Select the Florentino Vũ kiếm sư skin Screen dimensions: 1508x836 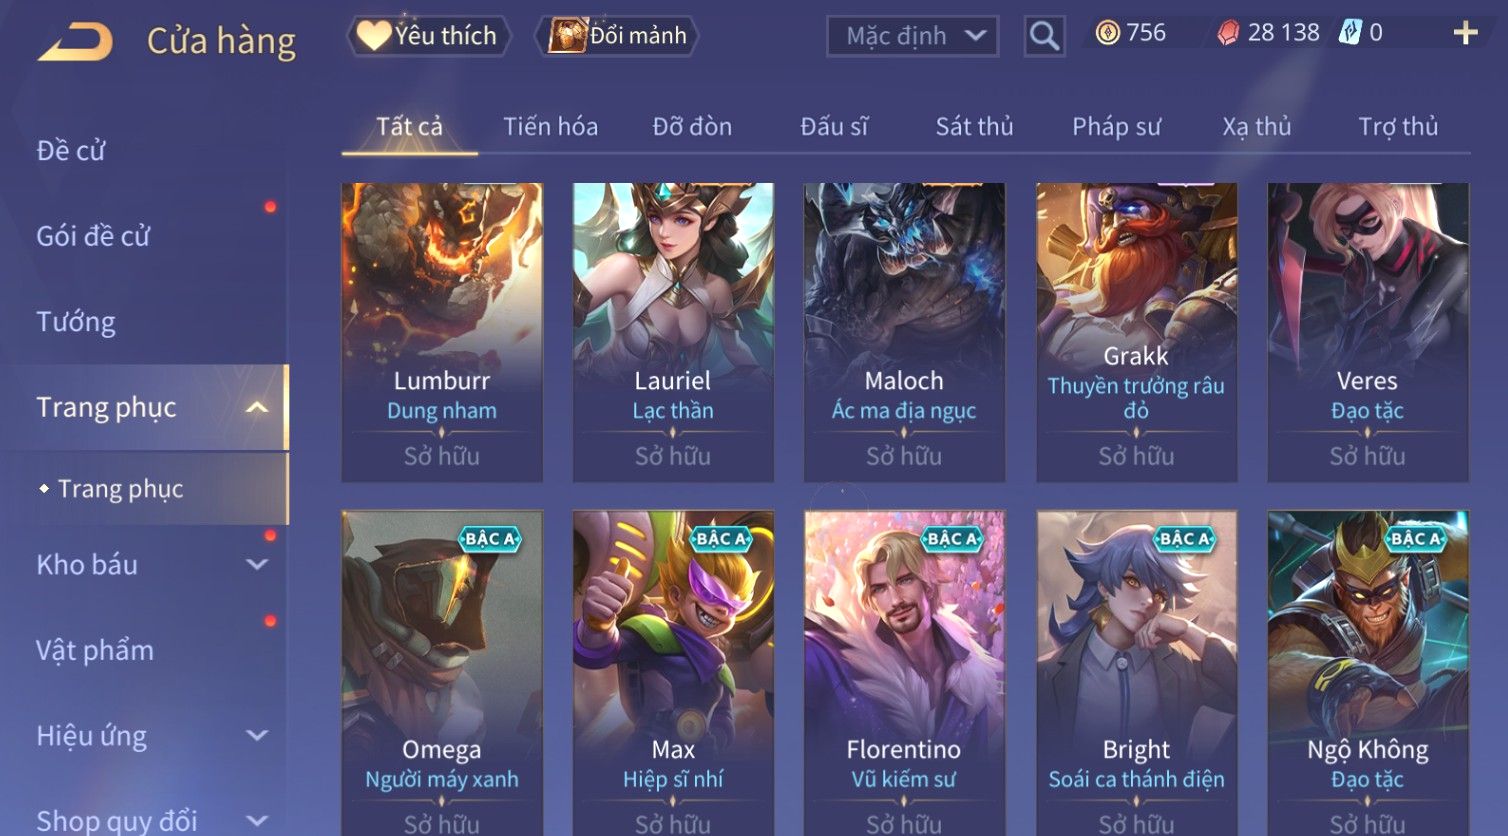(x=904, y=672)
